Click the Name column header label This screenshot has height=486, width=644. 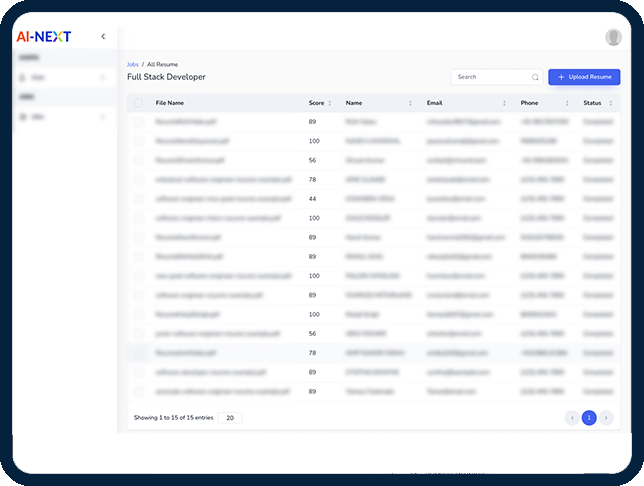tap(354, 103)
